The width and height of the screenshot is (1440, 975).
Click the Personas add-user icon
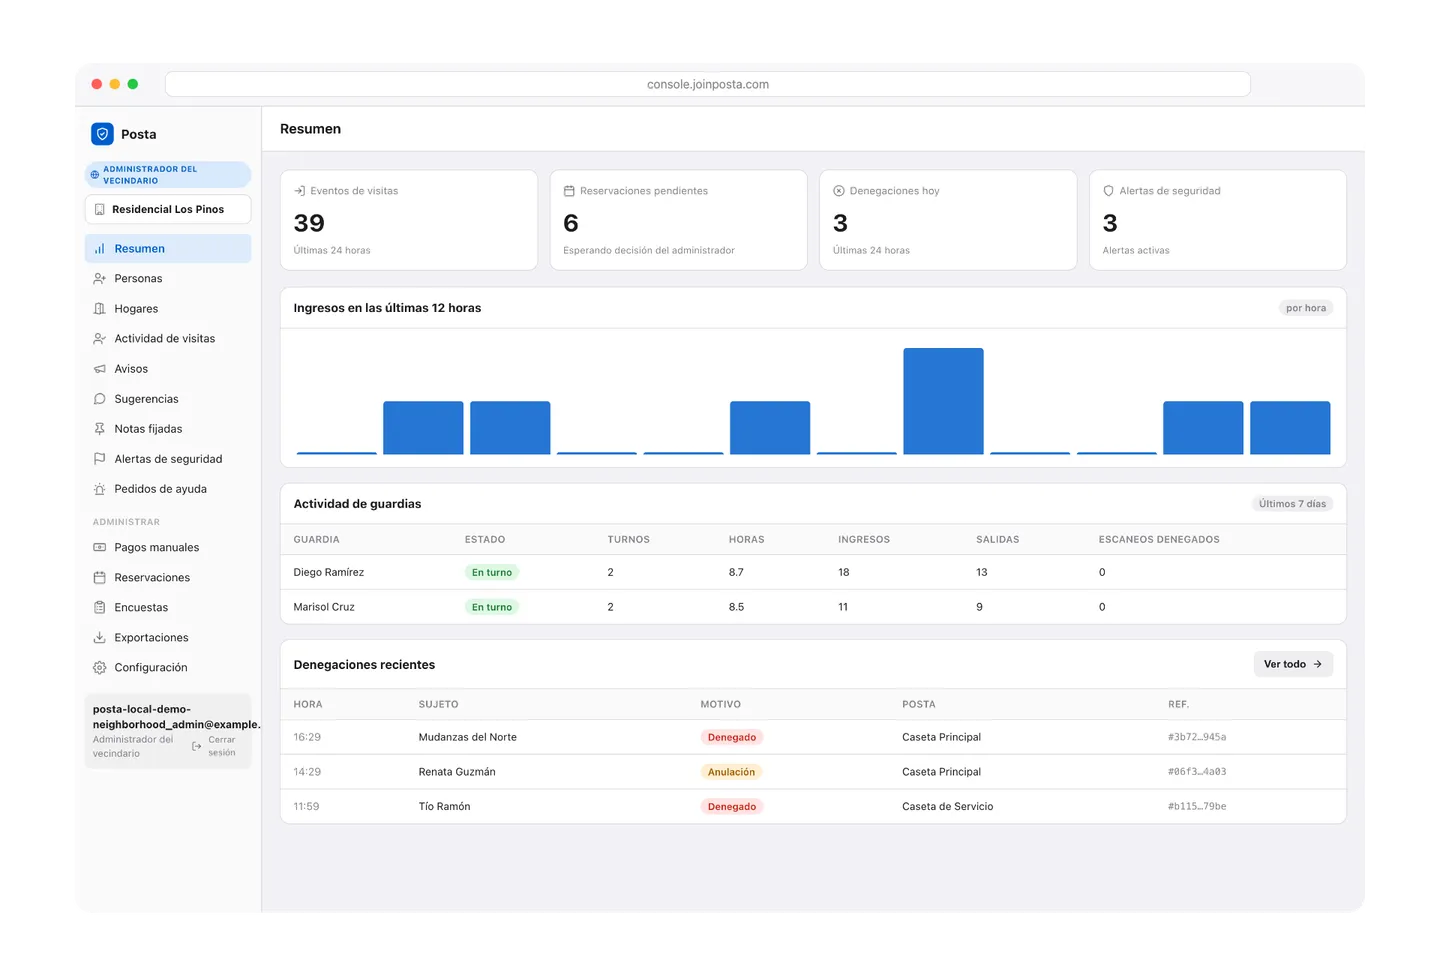pos(100,279)
